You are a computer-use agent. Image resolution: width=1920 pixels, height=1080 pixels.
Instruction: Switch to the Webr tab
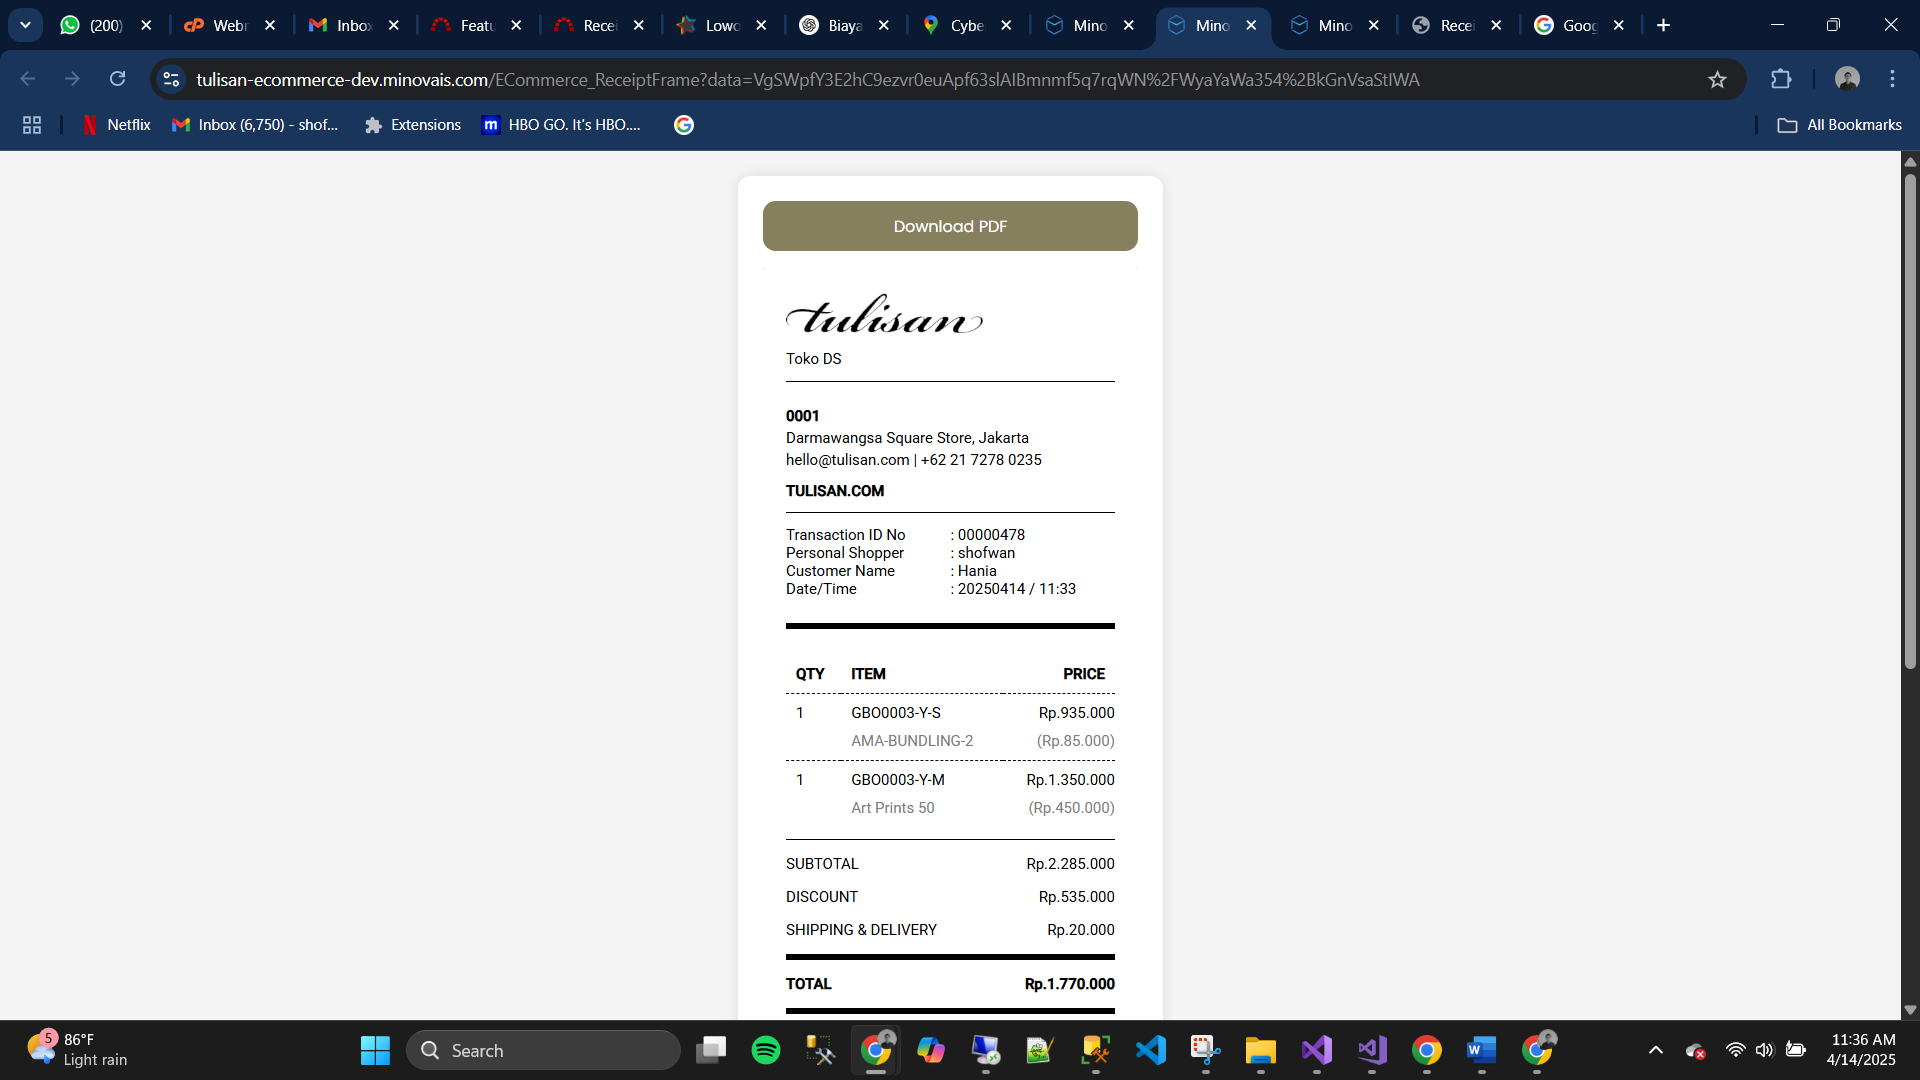216,25
